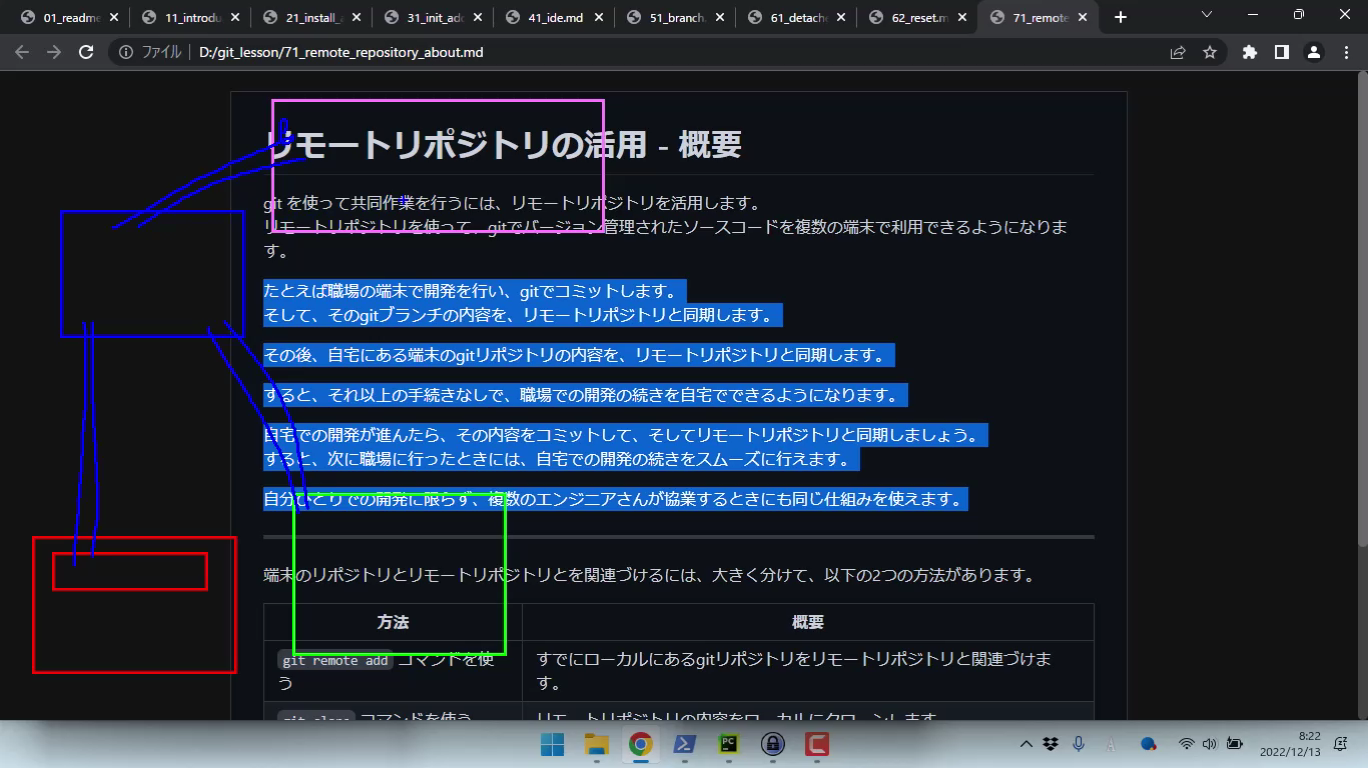Toggle the Chrome side panel
The height and width of the screenshot is (768, 1368).
click(x=1282, y=52)
